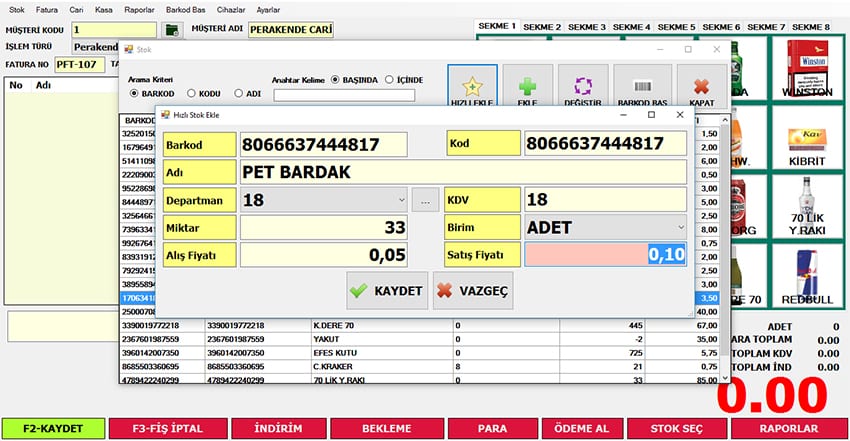Image resolution: width=850 pixels, height=441 pixels.
Task: Click the Satış Fiyatı price field
Action: pyautogui.click(x=606, y=255)
